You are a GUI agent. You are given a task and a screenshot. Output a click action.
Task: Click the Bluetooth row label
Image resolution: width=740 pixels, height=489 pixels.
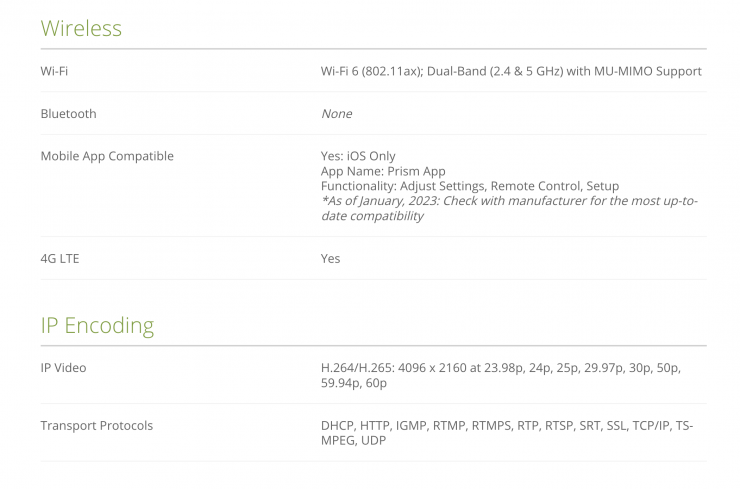click(x=68, y=114)
